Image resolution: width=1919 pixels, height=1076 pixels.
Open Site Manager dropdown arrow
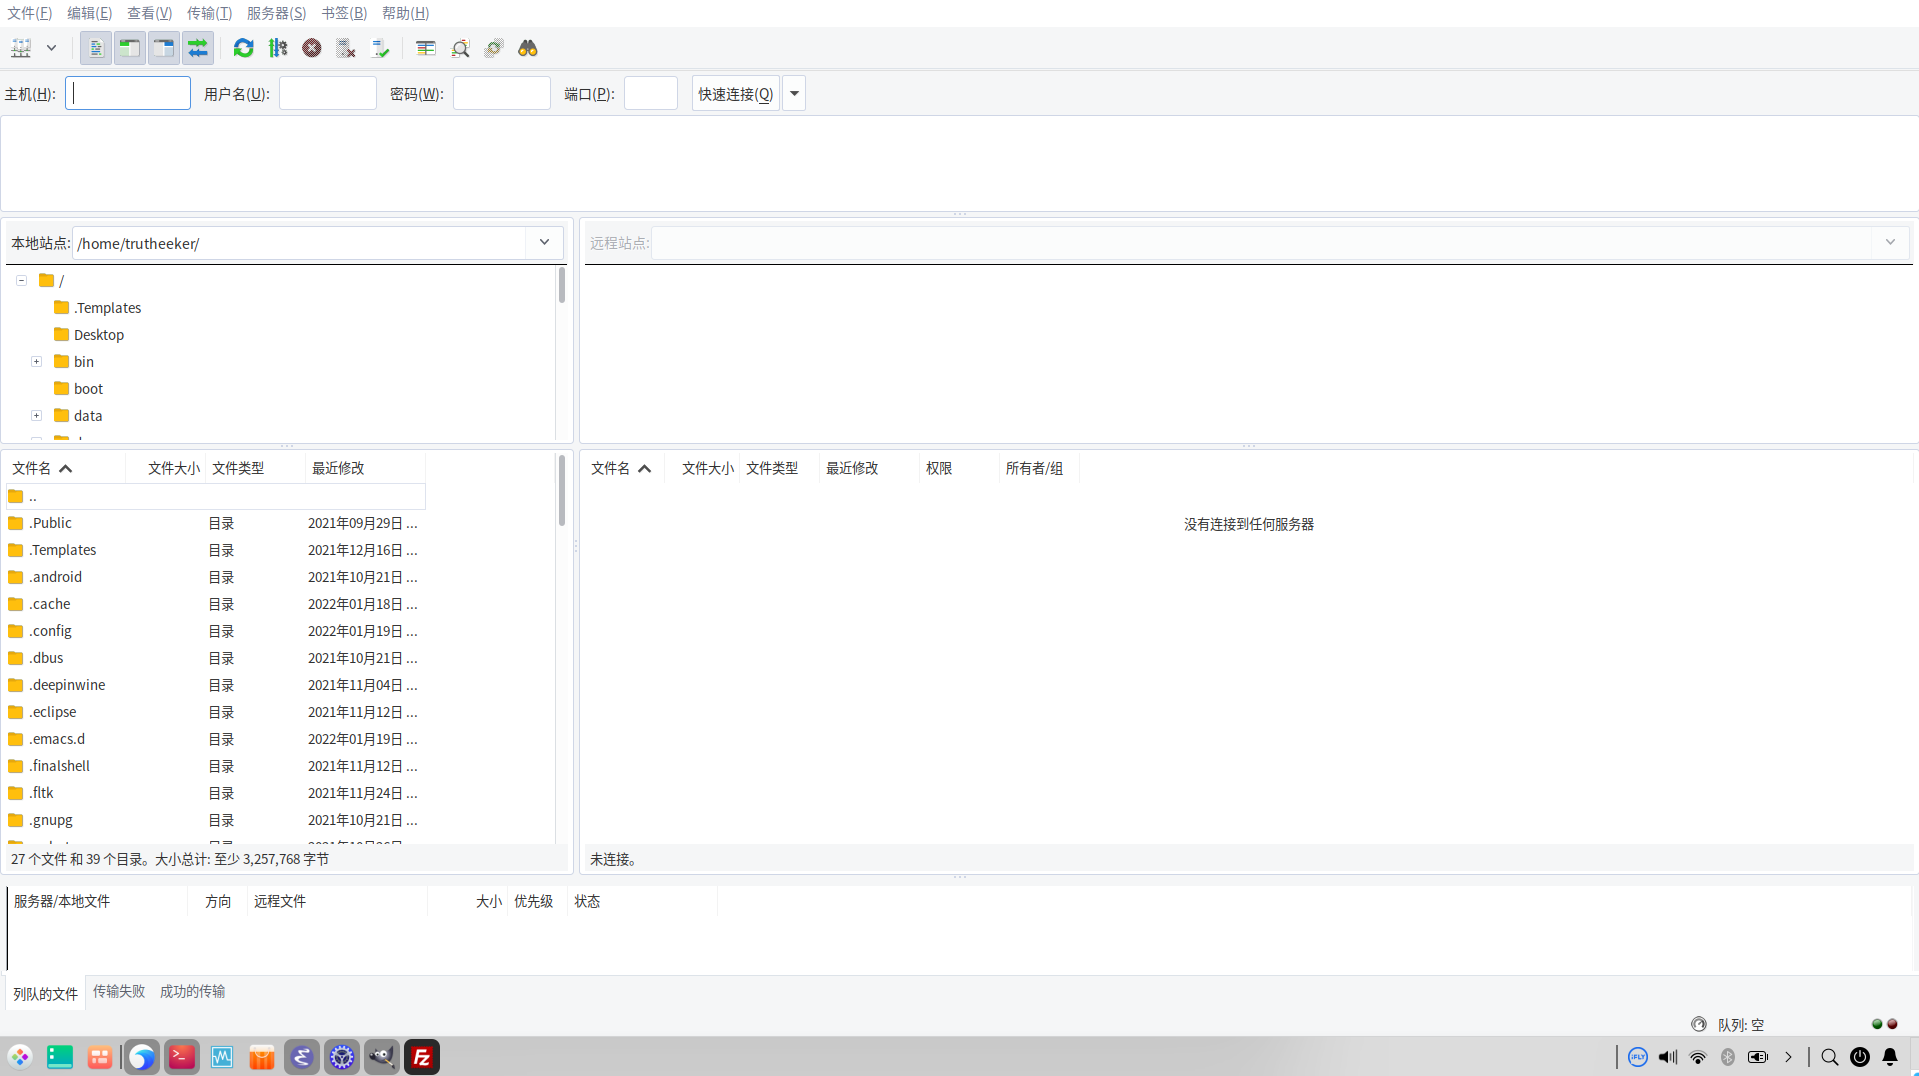(x=51, y=48)
